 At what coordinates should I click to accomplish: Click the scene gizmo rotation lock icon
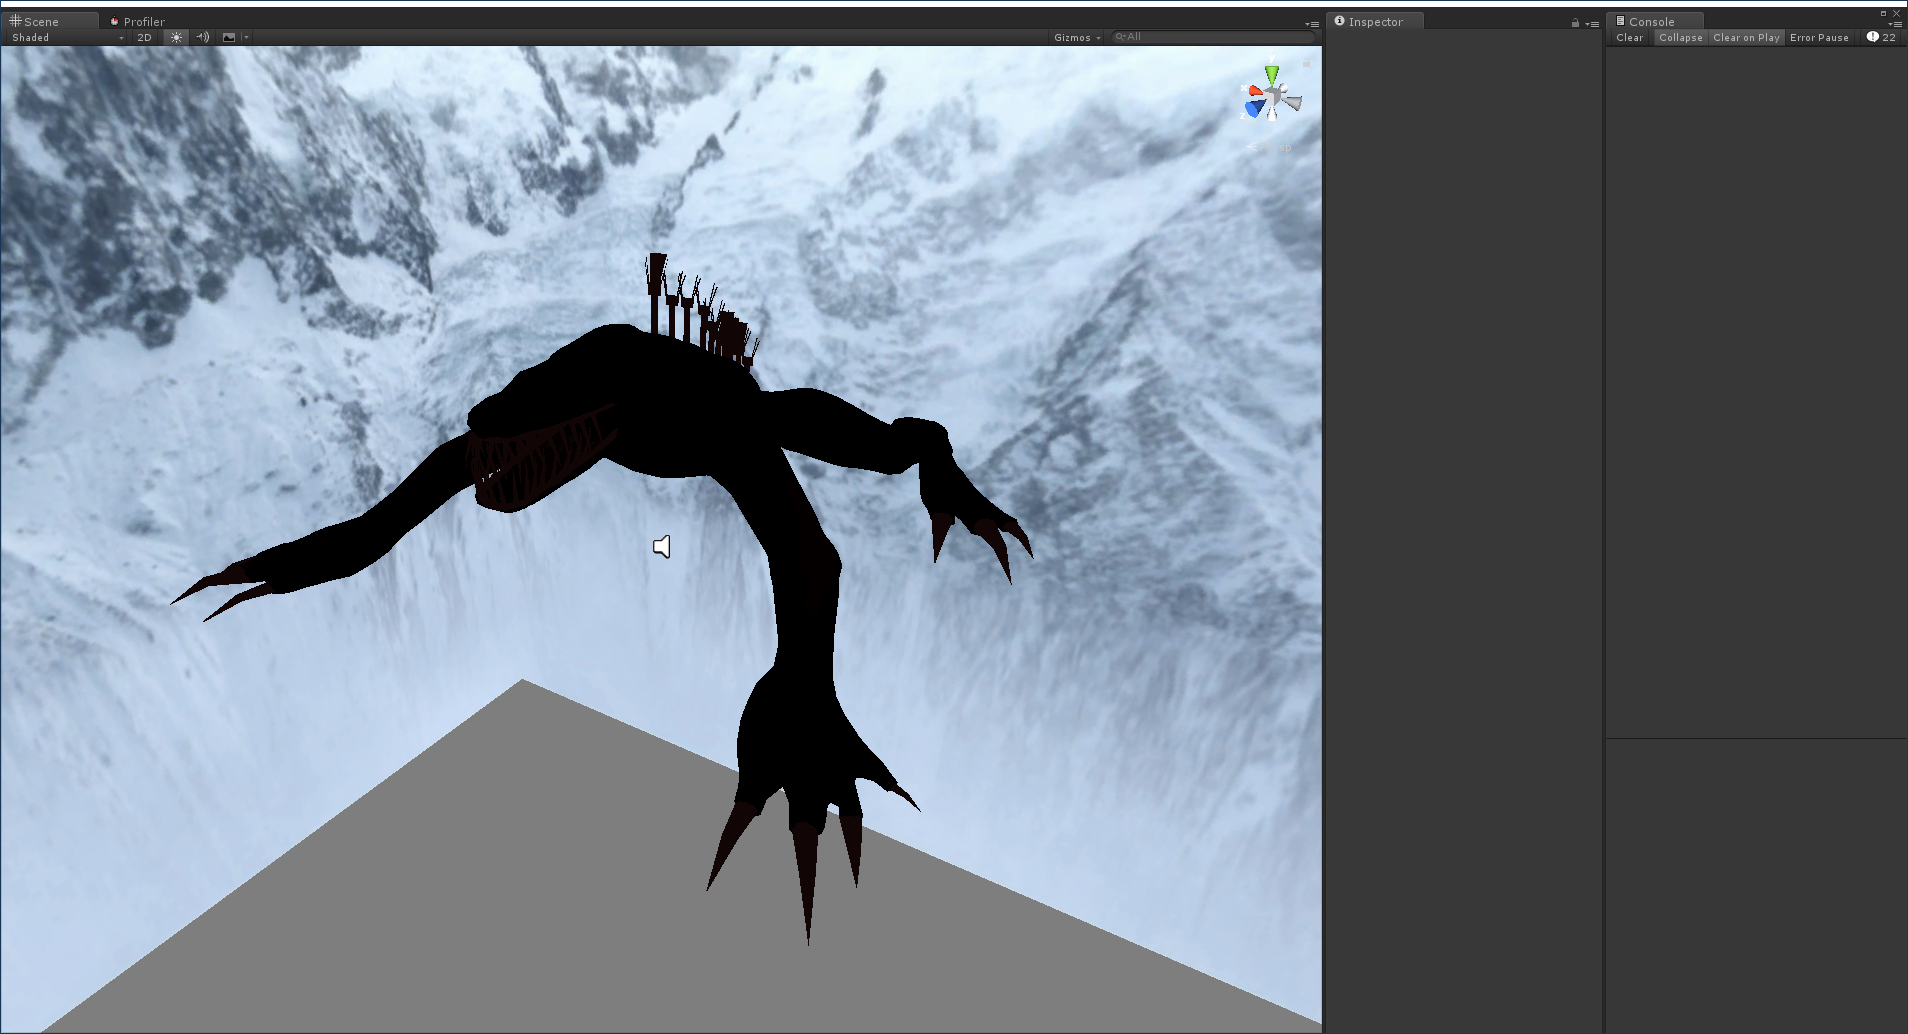click(x=1306, y=64)
